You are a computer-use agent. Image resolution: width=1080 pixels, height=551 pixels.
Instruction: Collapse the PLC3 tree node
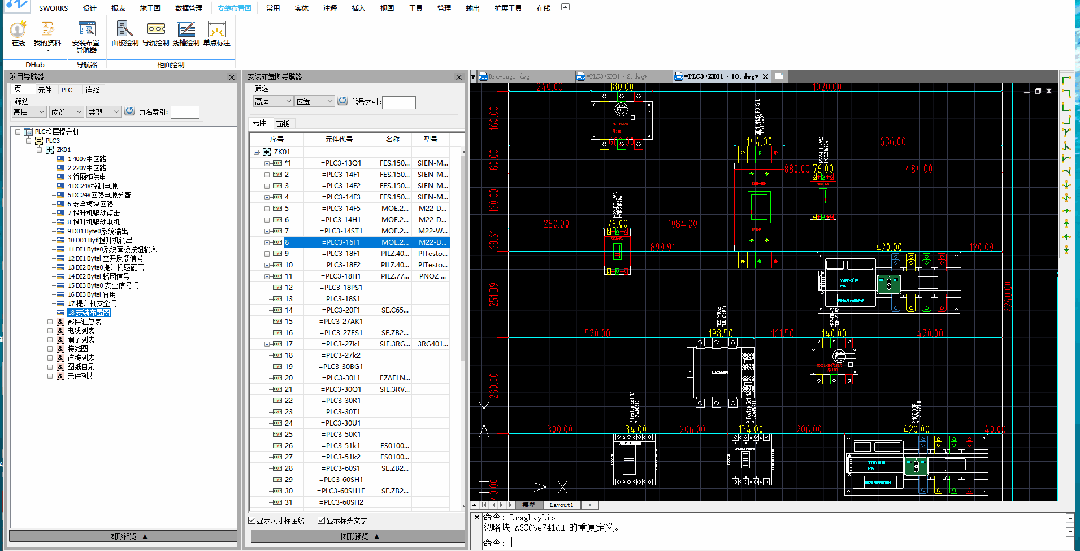click(28, 140)
